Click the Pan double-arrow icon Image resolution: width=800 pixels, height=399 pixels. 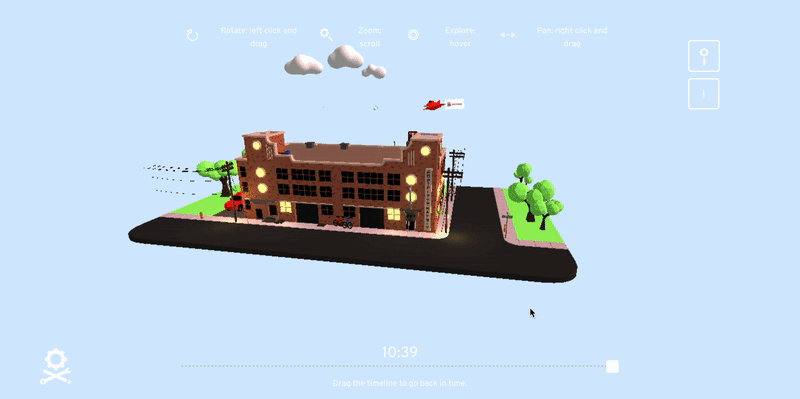coord(508,35)
